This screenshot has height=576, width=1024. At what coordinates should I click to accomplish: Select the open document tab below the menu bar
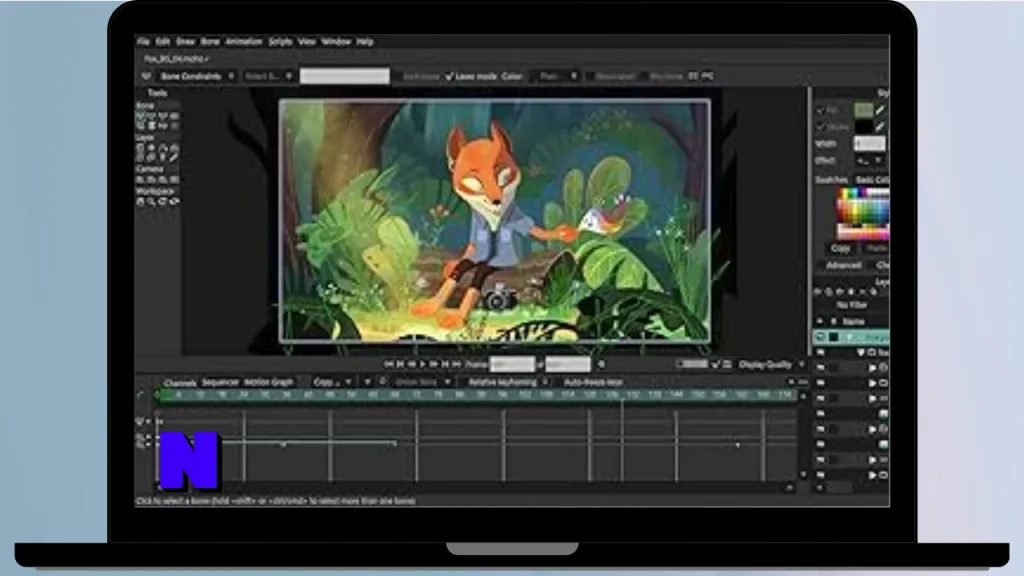pos(176,59)
